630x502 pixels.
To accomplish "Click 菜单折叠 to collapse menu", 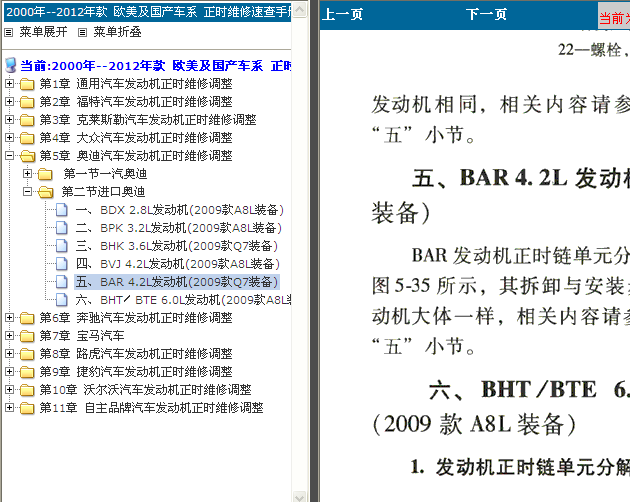I will [x=117, y=32].
